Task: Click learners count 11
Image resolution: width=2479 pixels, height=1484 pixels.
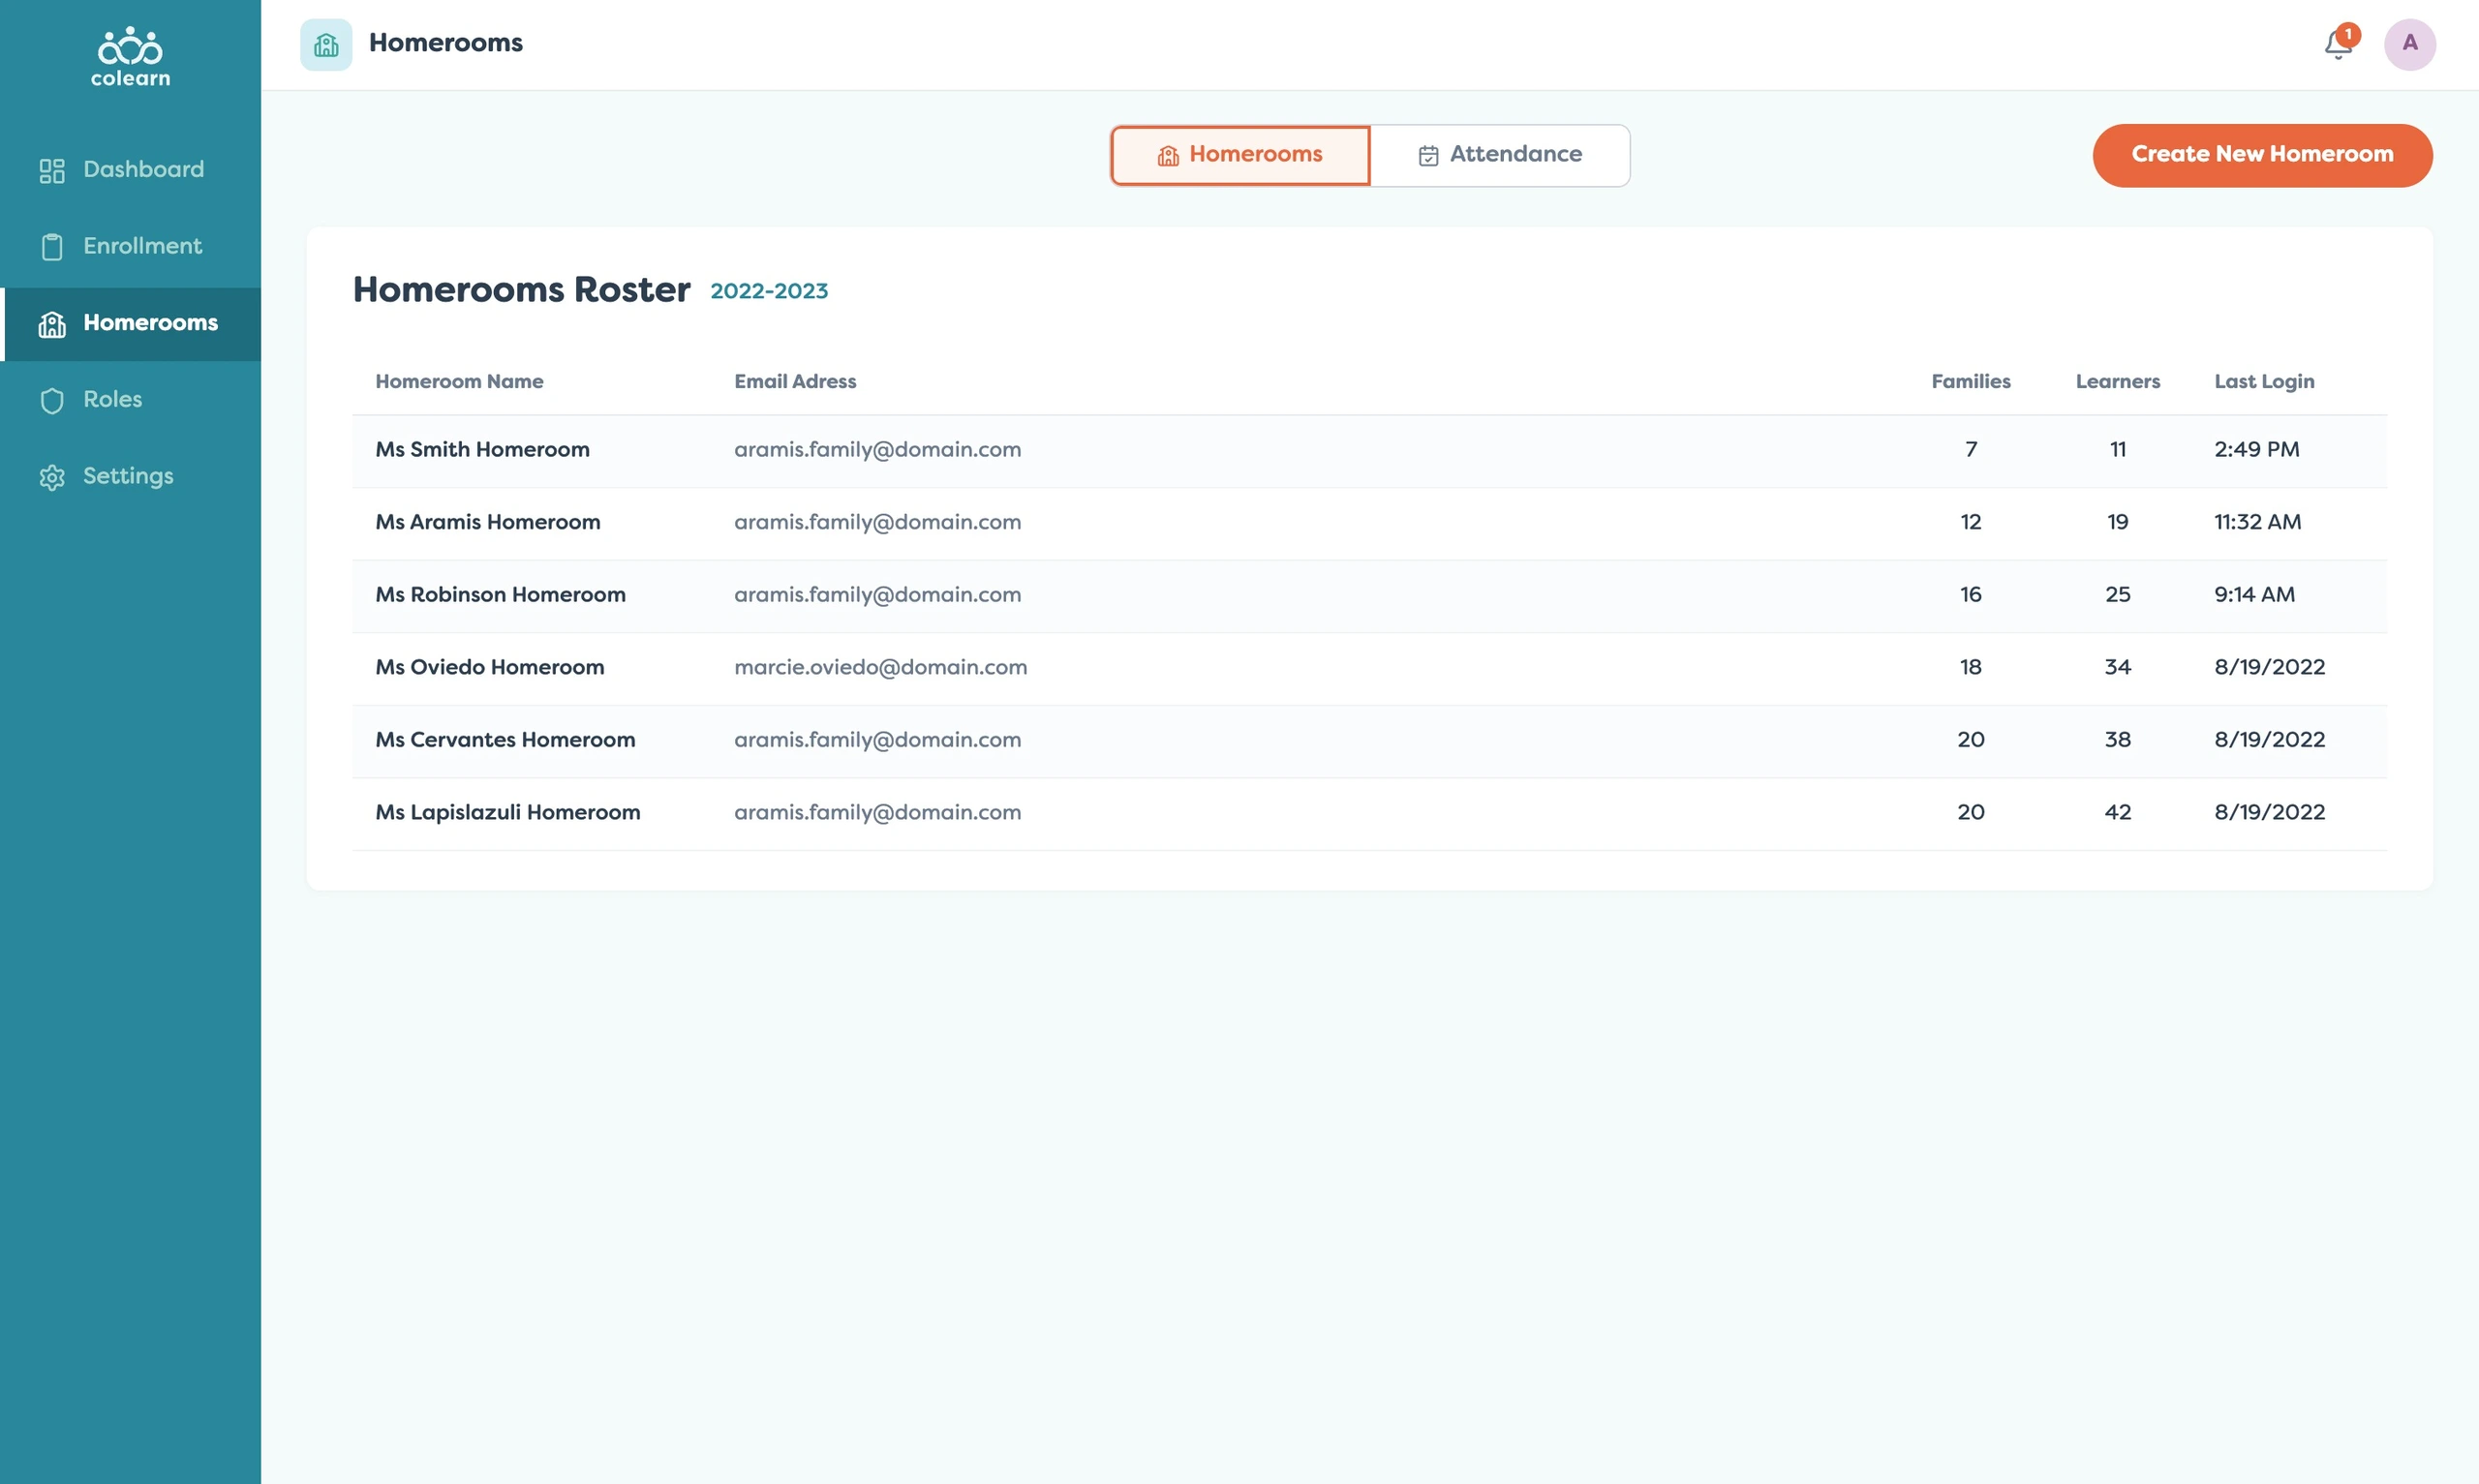Action: click(2117, 449)
